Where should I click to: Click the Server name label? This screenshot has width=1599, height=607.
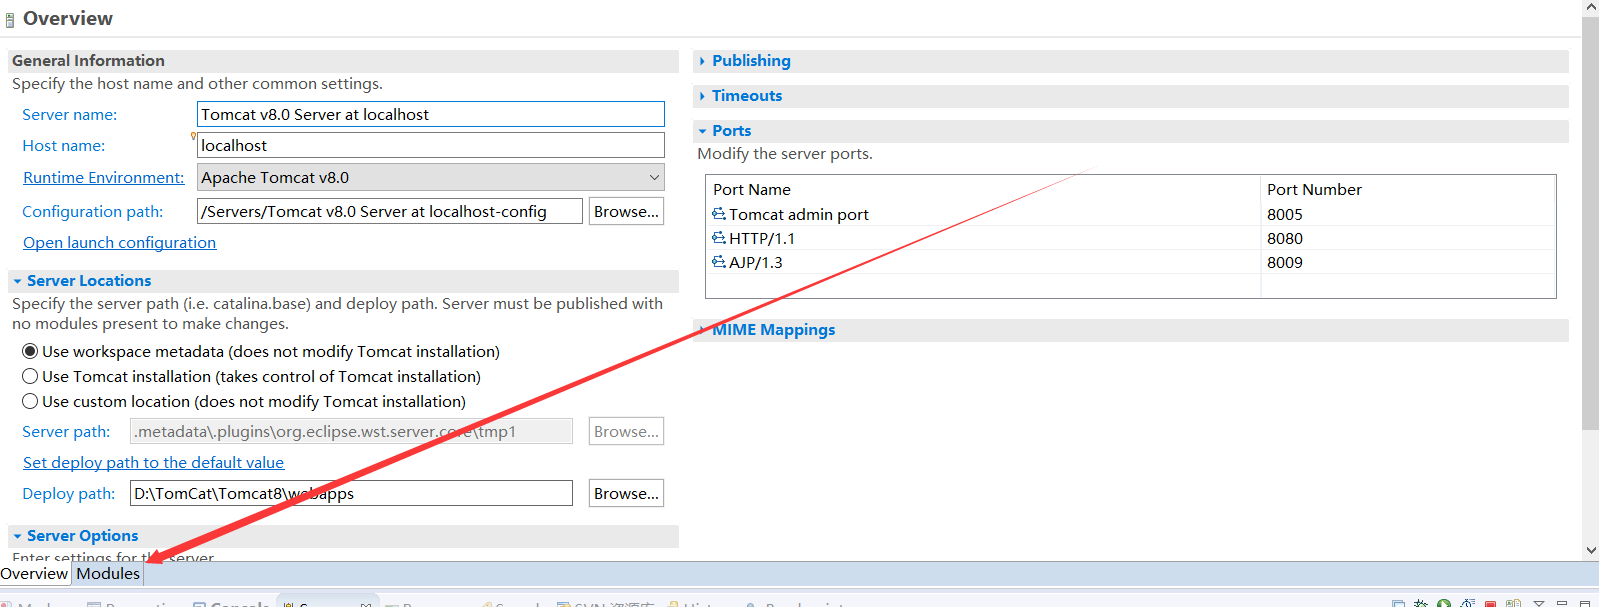tap(69, 114)
